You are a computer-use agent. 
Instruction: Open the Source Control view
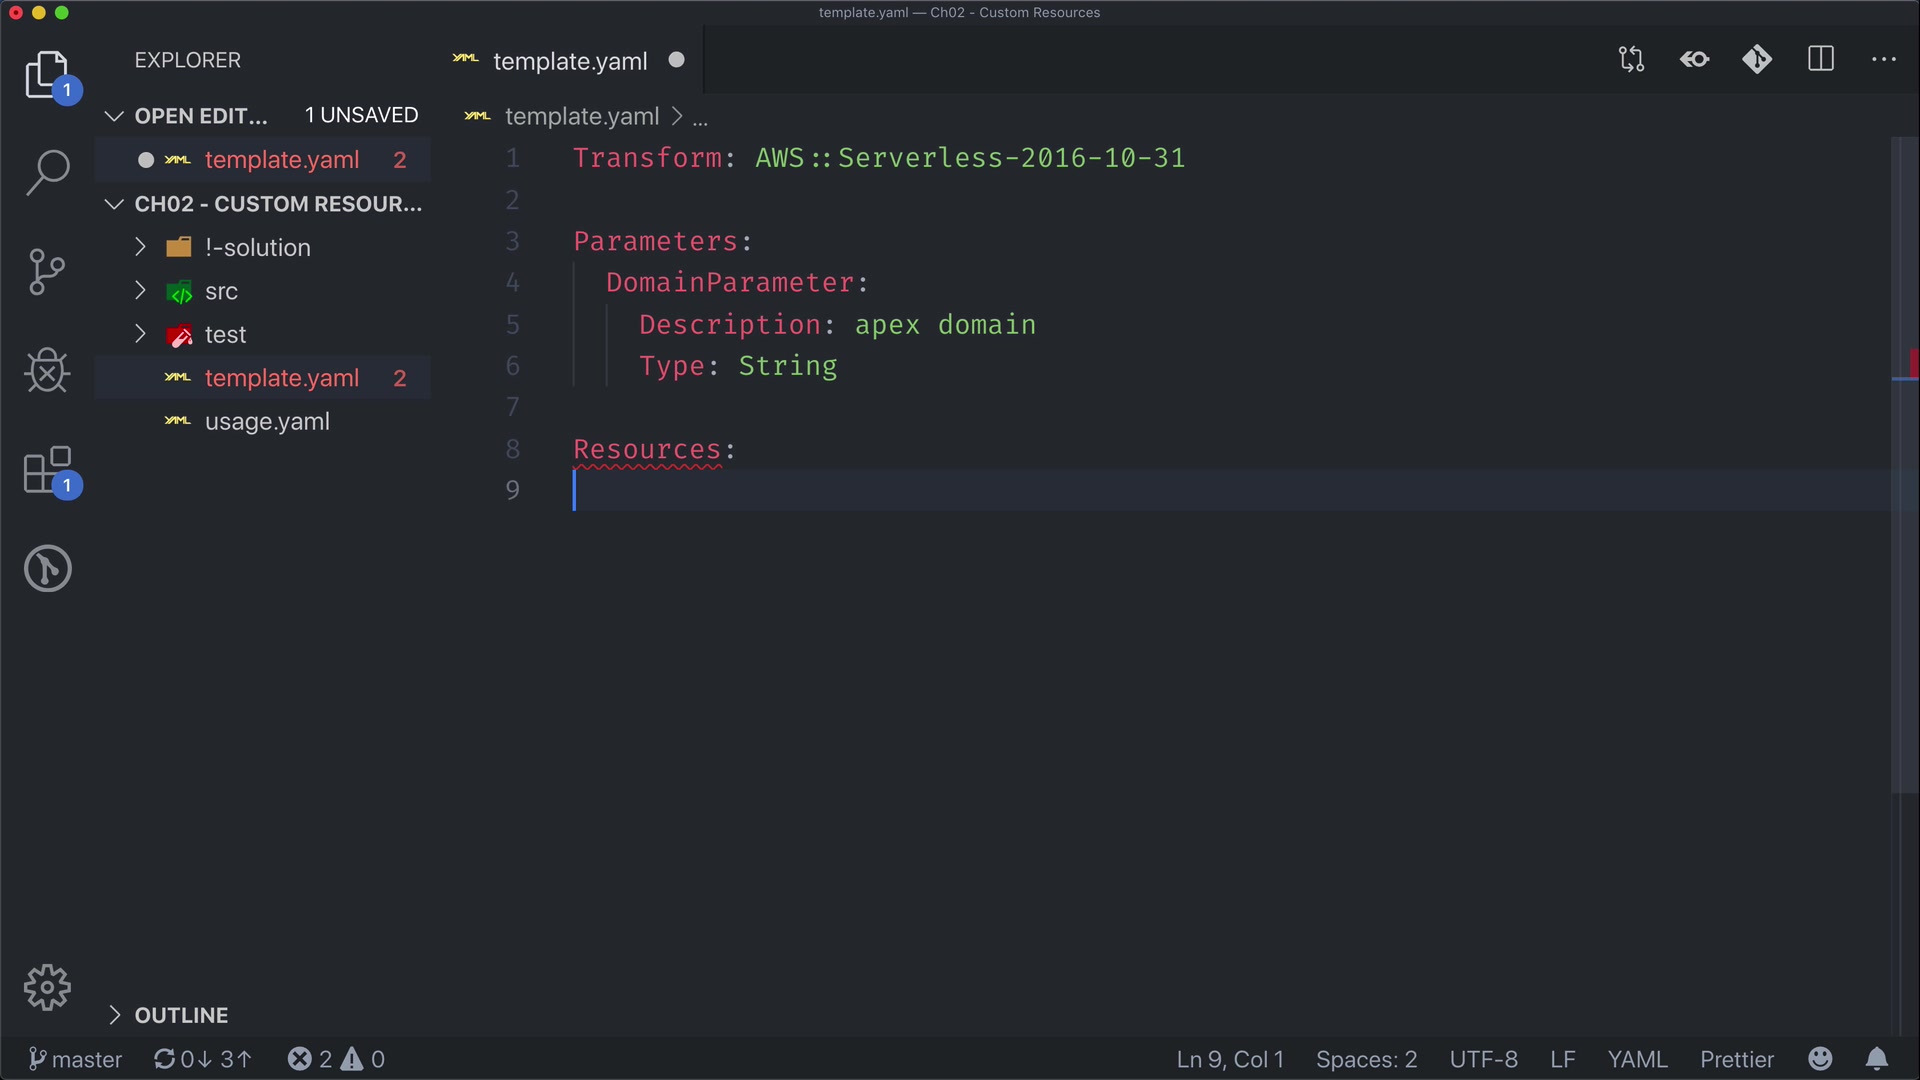click(47, 272)
